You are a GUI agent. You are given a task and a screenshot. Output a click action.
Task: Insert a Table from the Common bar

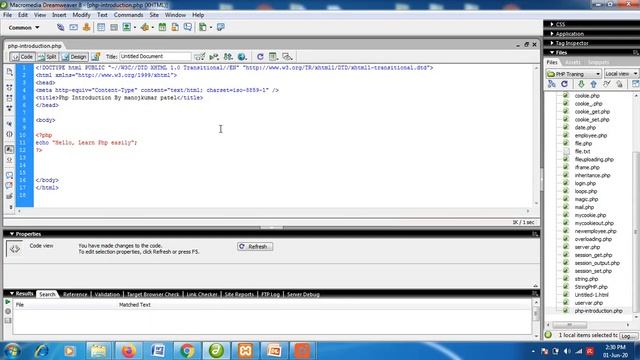[101, 27]
